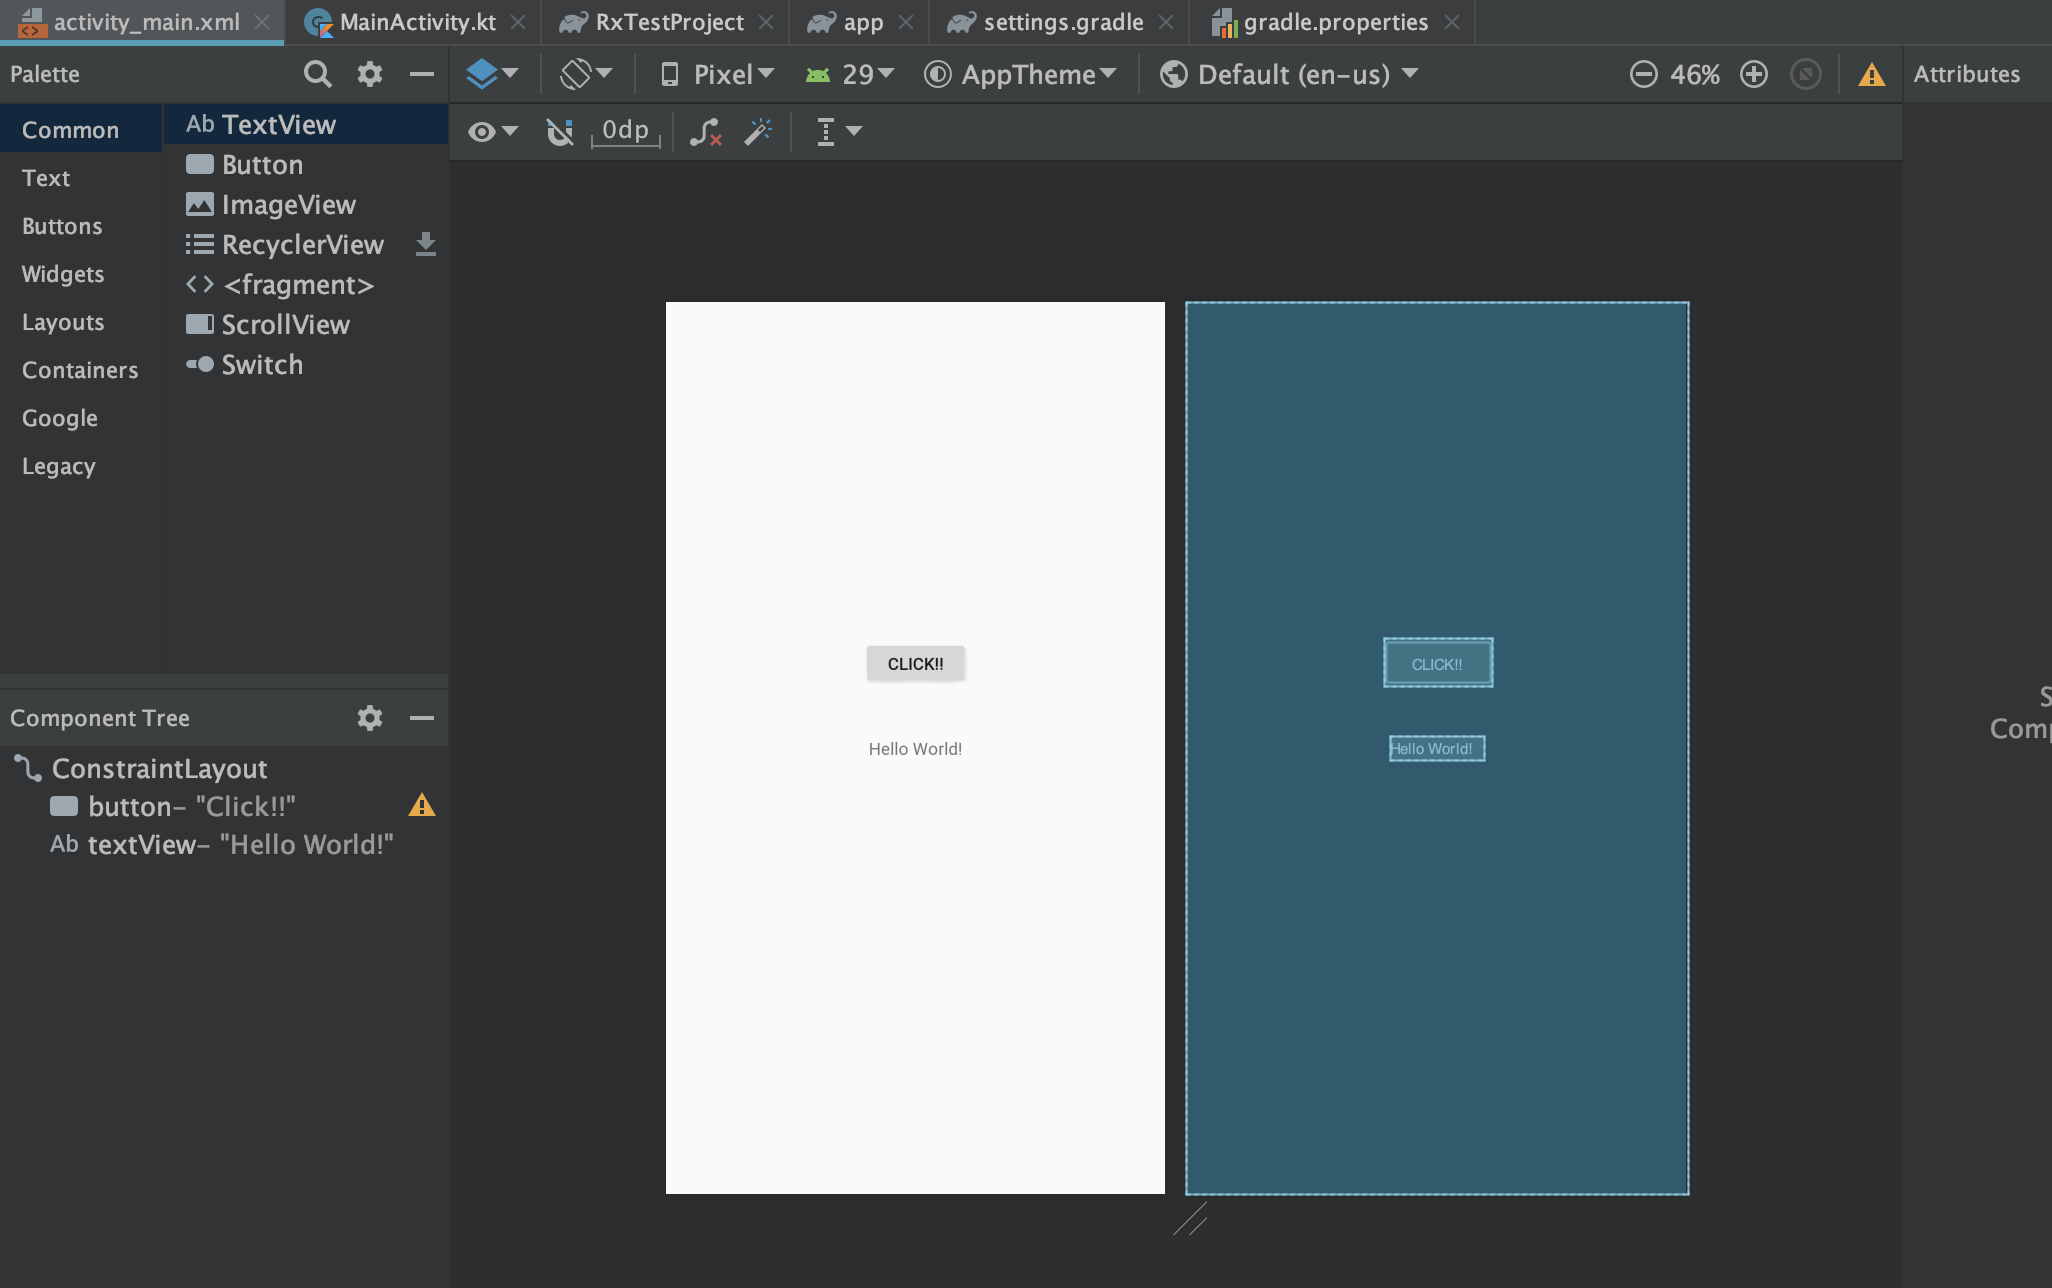The image size is (2052, 1288).
Task: Download RecyclerView using the download icon
Action: click(425, 244)
